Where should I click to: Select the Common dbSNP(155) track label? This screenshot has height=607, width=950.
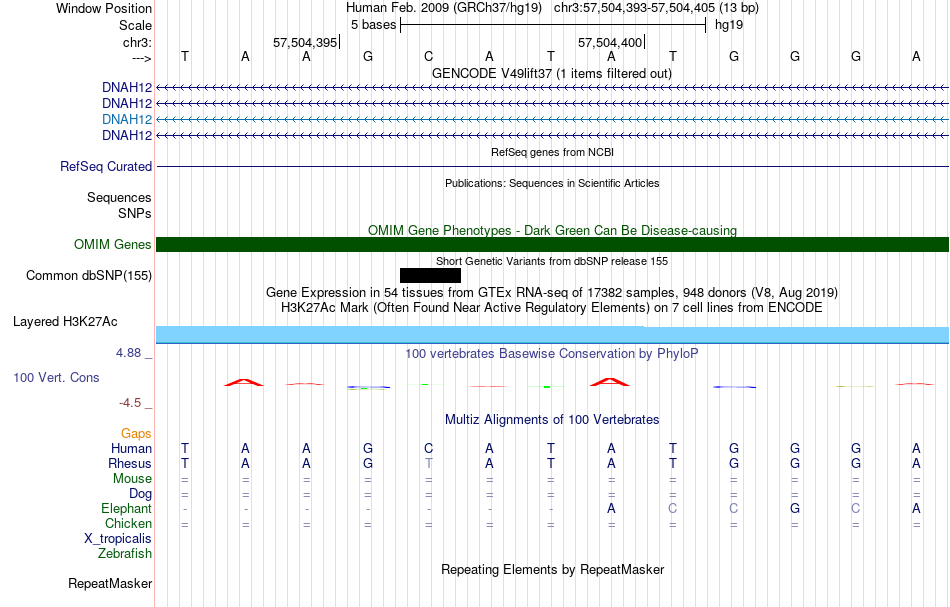(x=89, y=276)
